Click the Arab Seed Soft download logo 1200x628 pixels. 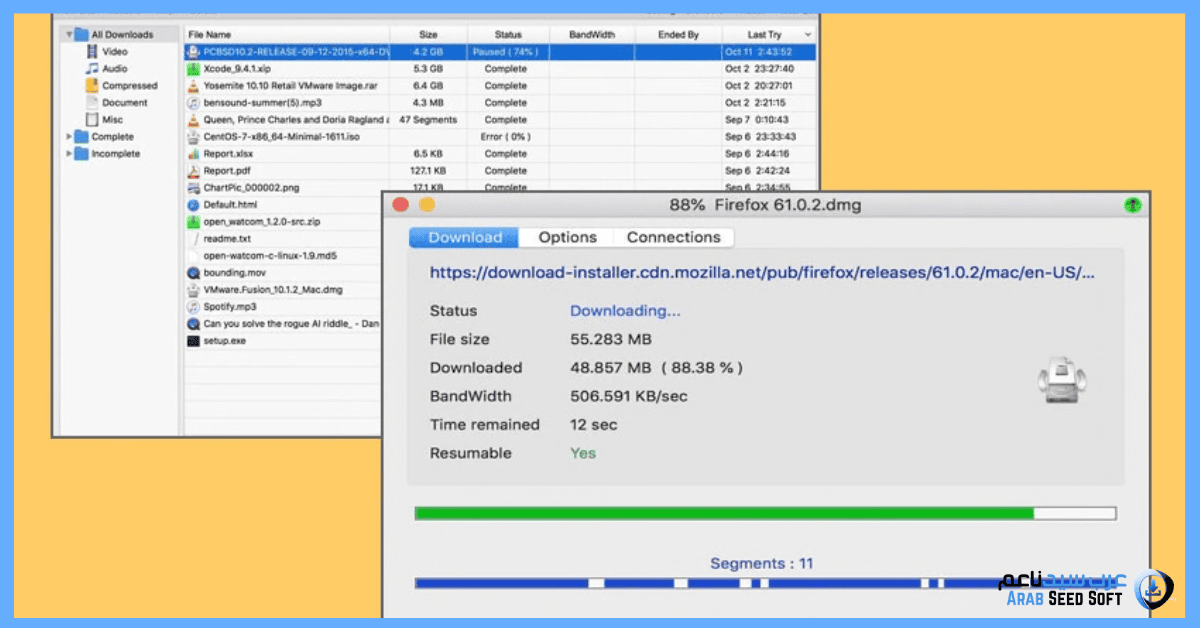1158,586
